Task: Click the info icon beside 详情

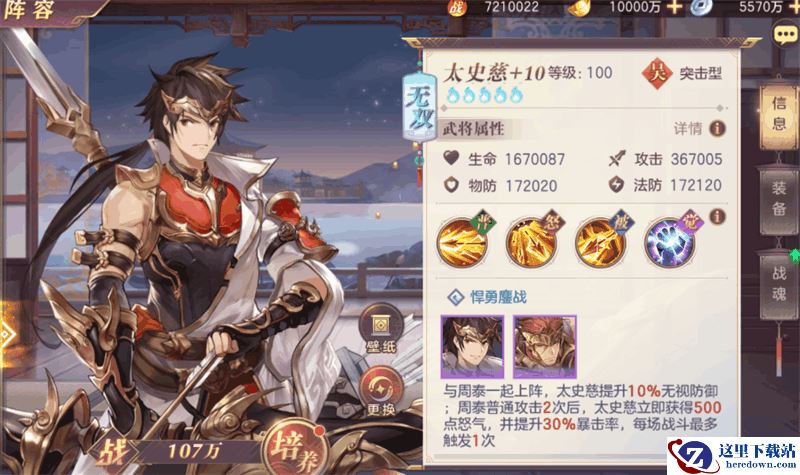Action: pos(717,129)
